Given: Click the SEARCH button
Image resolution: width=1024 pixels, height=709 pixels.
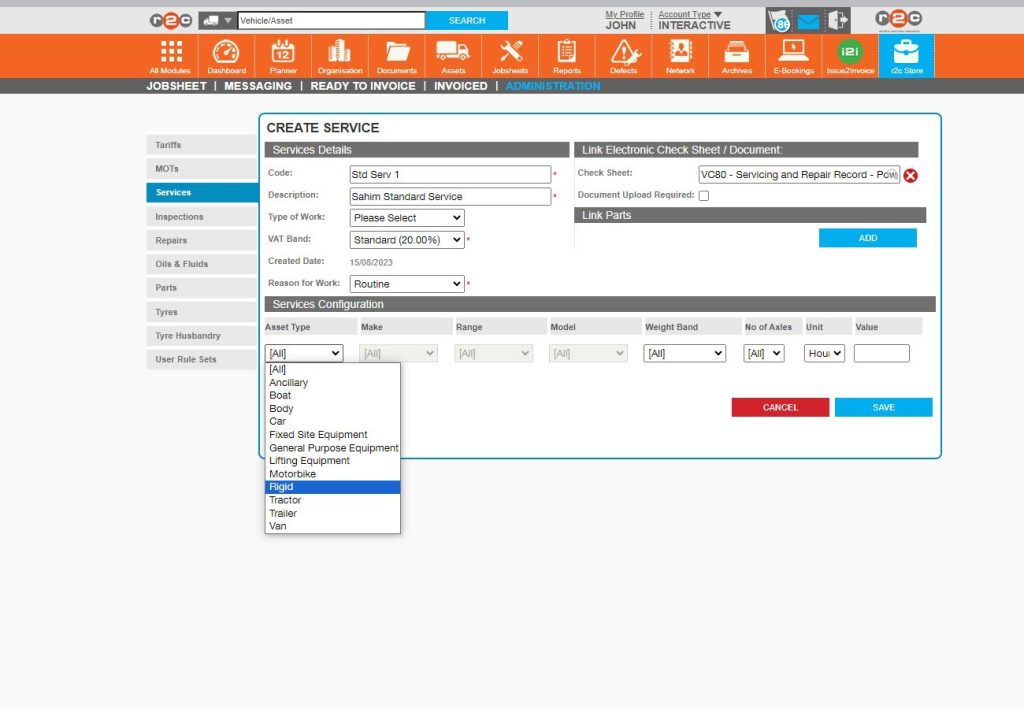Looking at the screenshot, I should click(467, 21).
